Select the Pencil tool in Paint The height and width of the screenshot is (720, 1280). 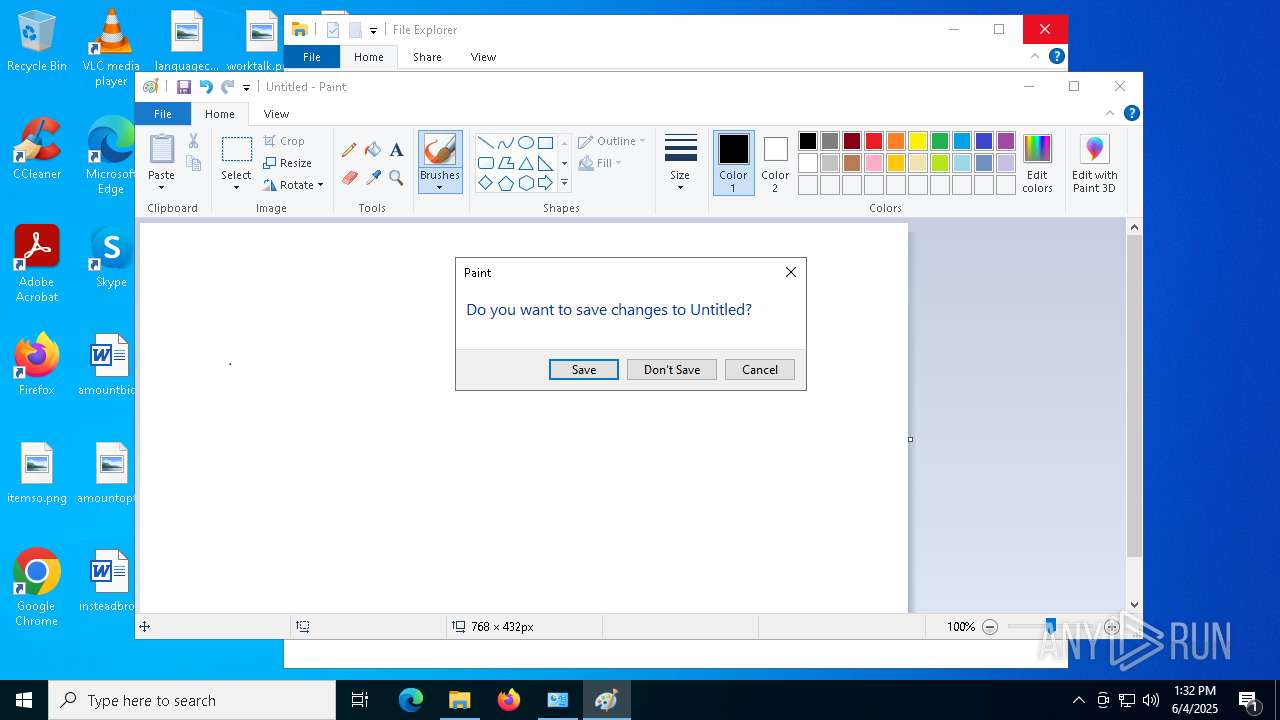click(349, 150)
